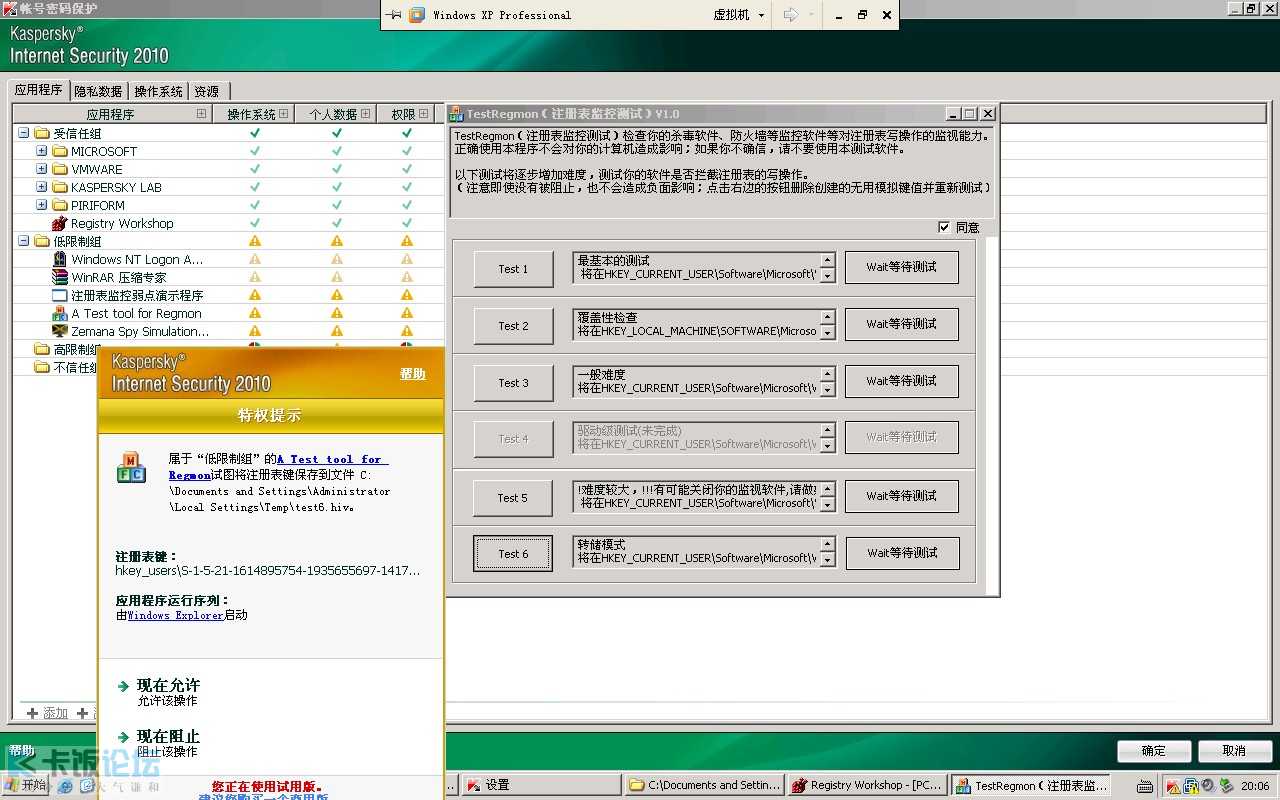Switch to 设置 taskbar item
1280x800 pixels.
pos(542,786)
